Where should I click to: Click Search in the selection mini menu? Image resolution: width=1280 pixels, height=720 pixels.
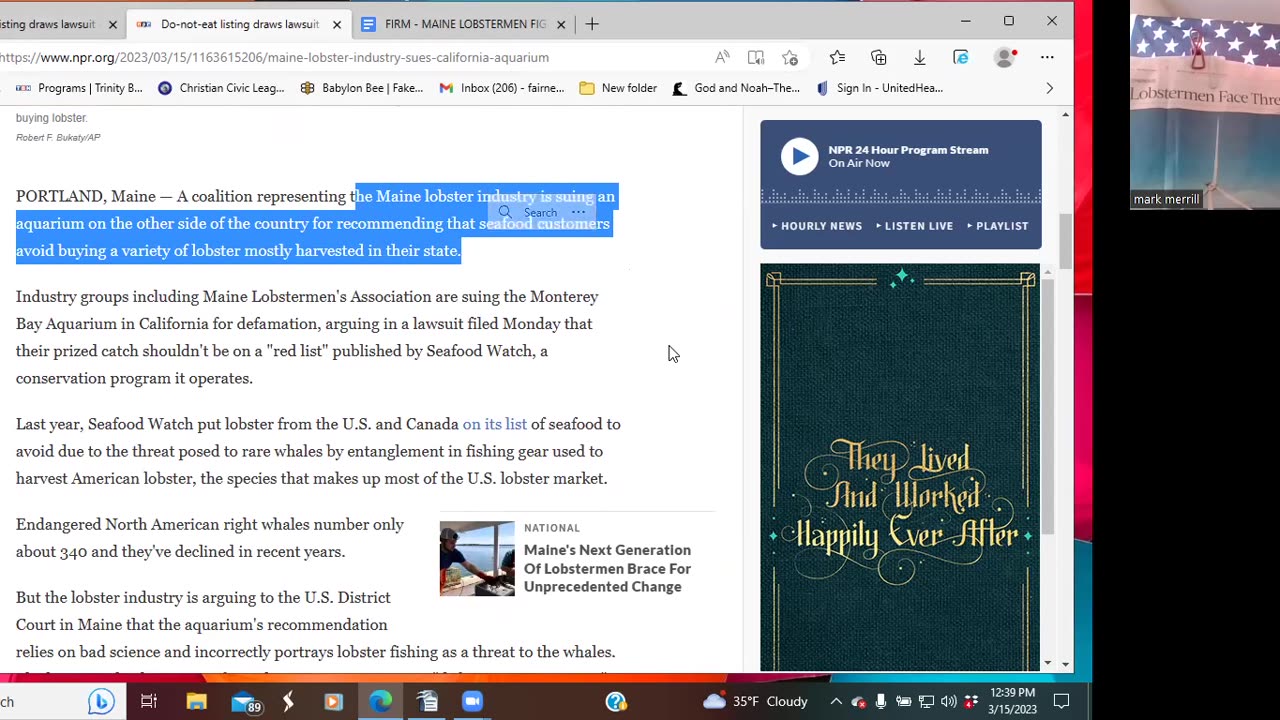point(530,212)
